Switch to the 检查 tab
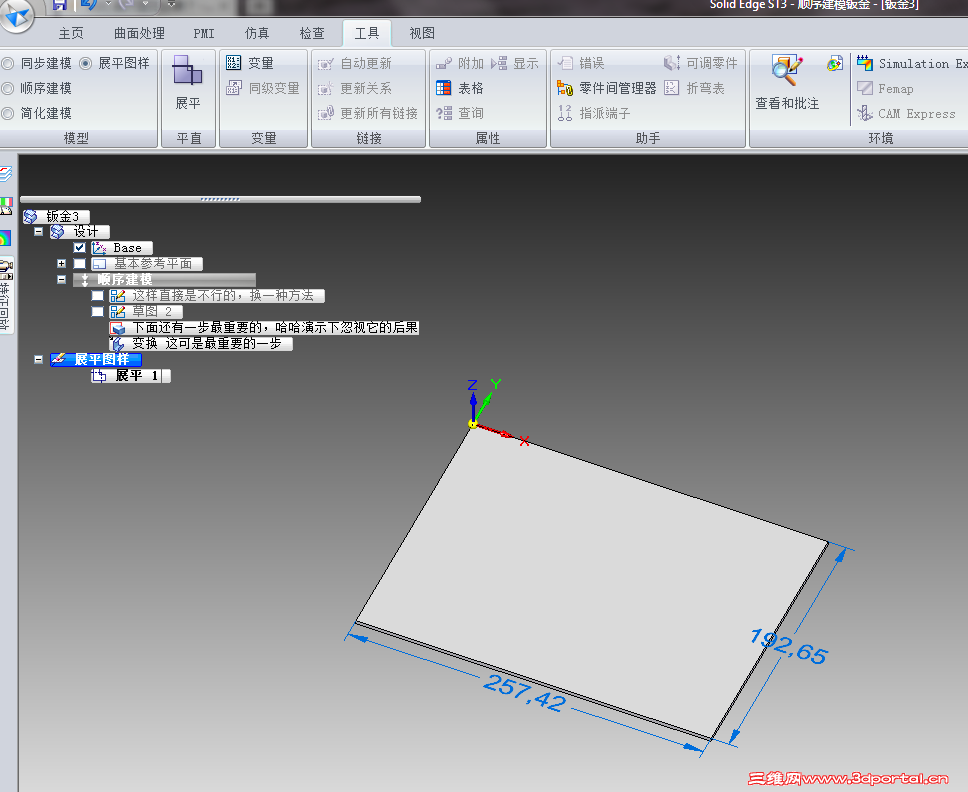This screenshot has width=968, height=792. (312, 33)
